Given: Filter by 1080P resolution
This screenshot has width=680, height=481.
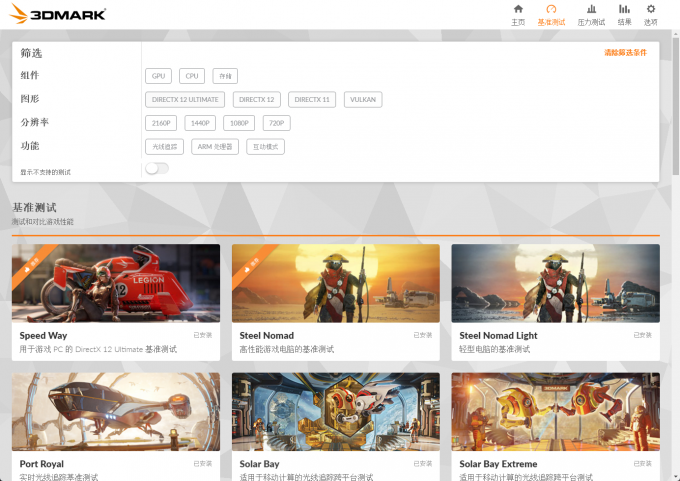Looking at the screenshot, I should (x=239, y=123).
